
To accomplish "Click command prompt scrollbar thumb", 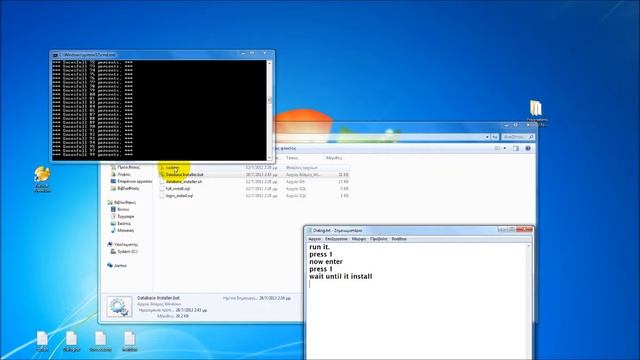I will tap(269, 100).
